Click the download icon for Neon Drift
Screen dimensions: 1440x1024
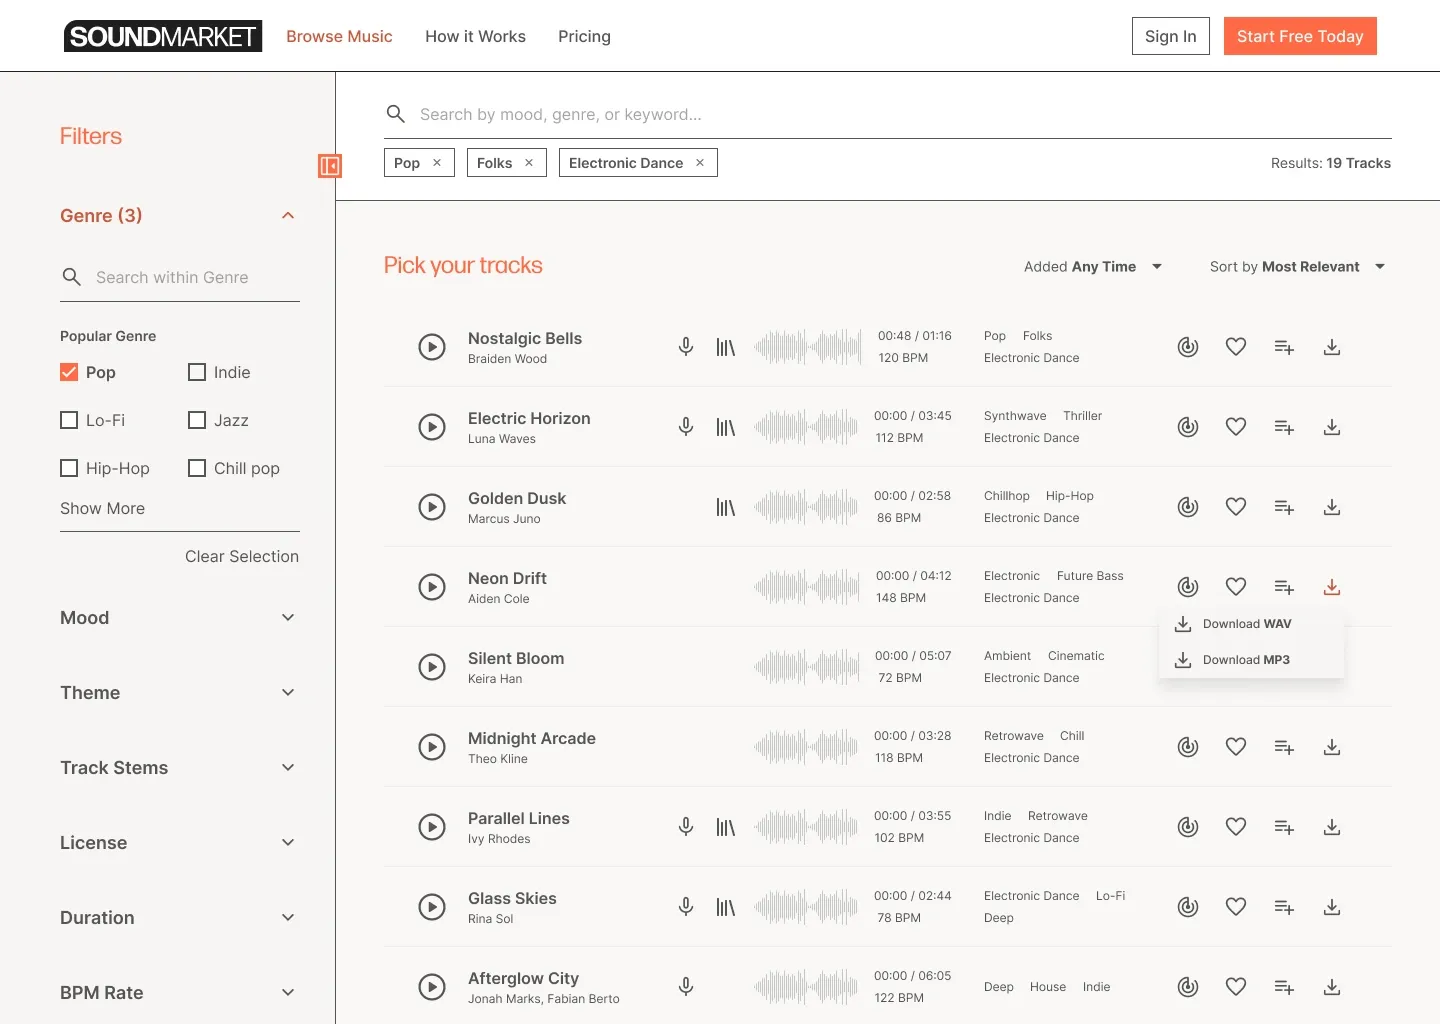1332,587
